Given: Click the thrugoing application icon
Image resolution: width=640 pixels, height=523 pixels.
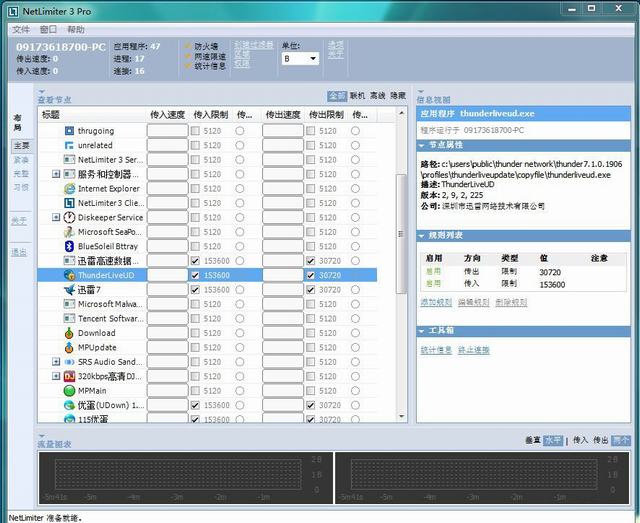Looking at the screenshot, I should pyautogui.click(x=69, y=131).
